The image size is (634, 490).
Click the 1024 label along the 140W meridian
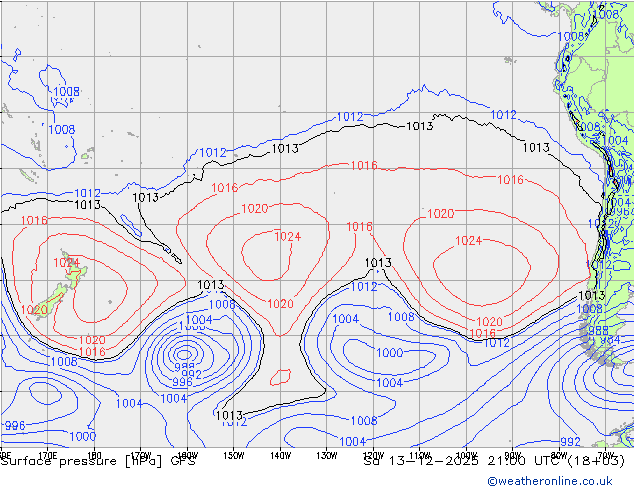pyautogui.click(x=287, y=236)
